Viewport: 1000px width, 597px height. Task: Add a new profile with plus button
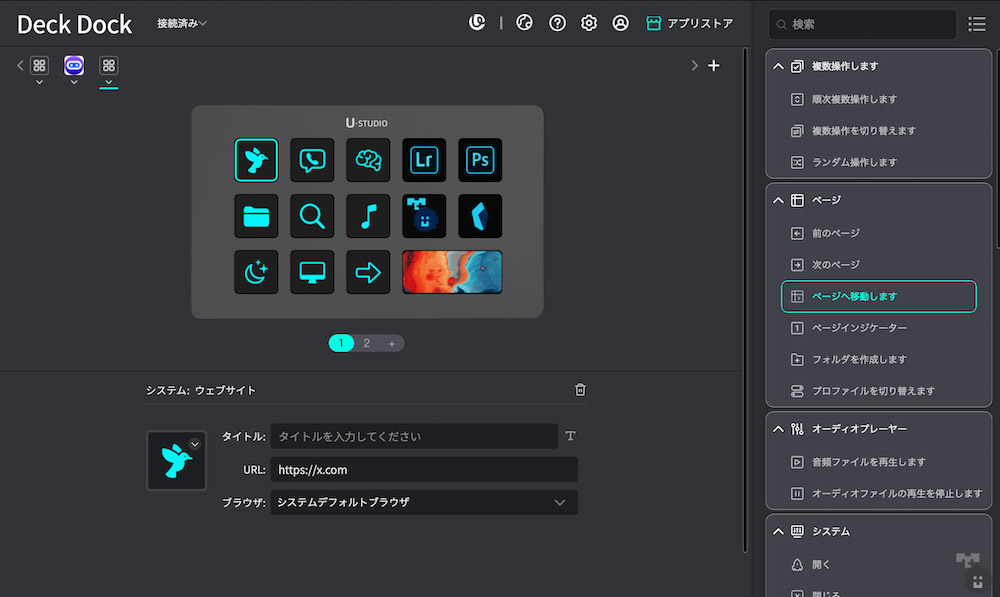pos(714,66)
